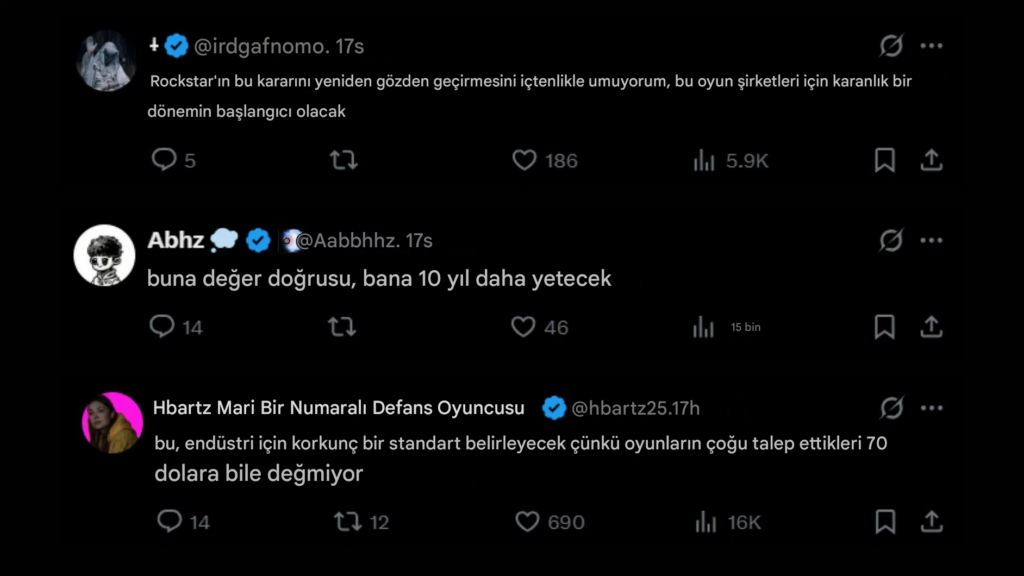Image resolution: width=1024 pixels, height=576 pixels.
Task: Open more menu on Hbartz tweet
Action: point(931,407)
